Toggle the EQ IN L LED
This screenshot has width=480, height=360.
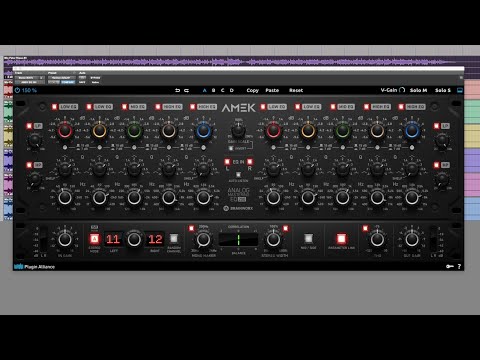[227, 162]
